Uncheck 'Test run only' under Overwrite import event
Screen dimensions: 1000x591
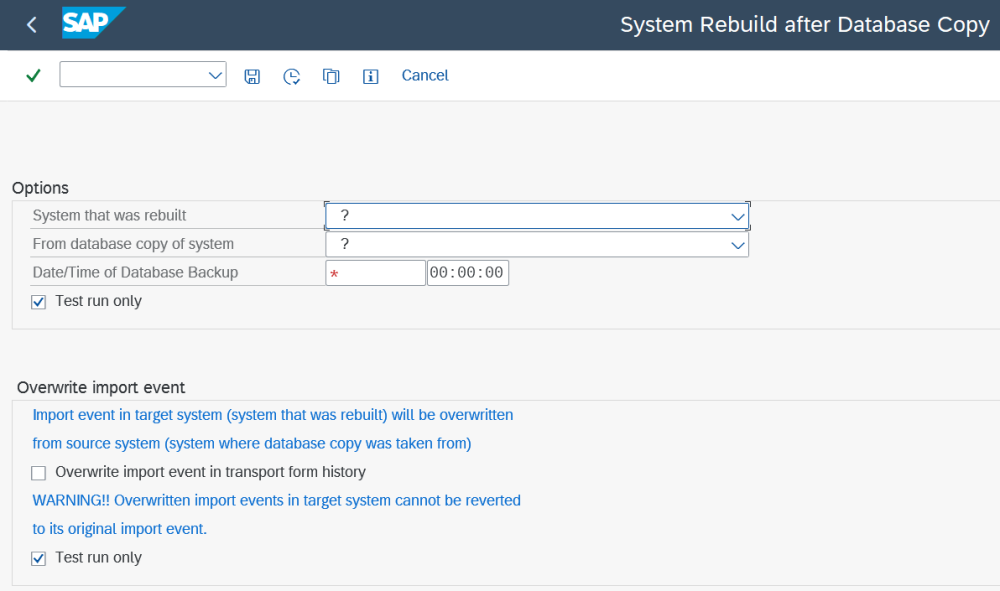click(x=39, y=559)
